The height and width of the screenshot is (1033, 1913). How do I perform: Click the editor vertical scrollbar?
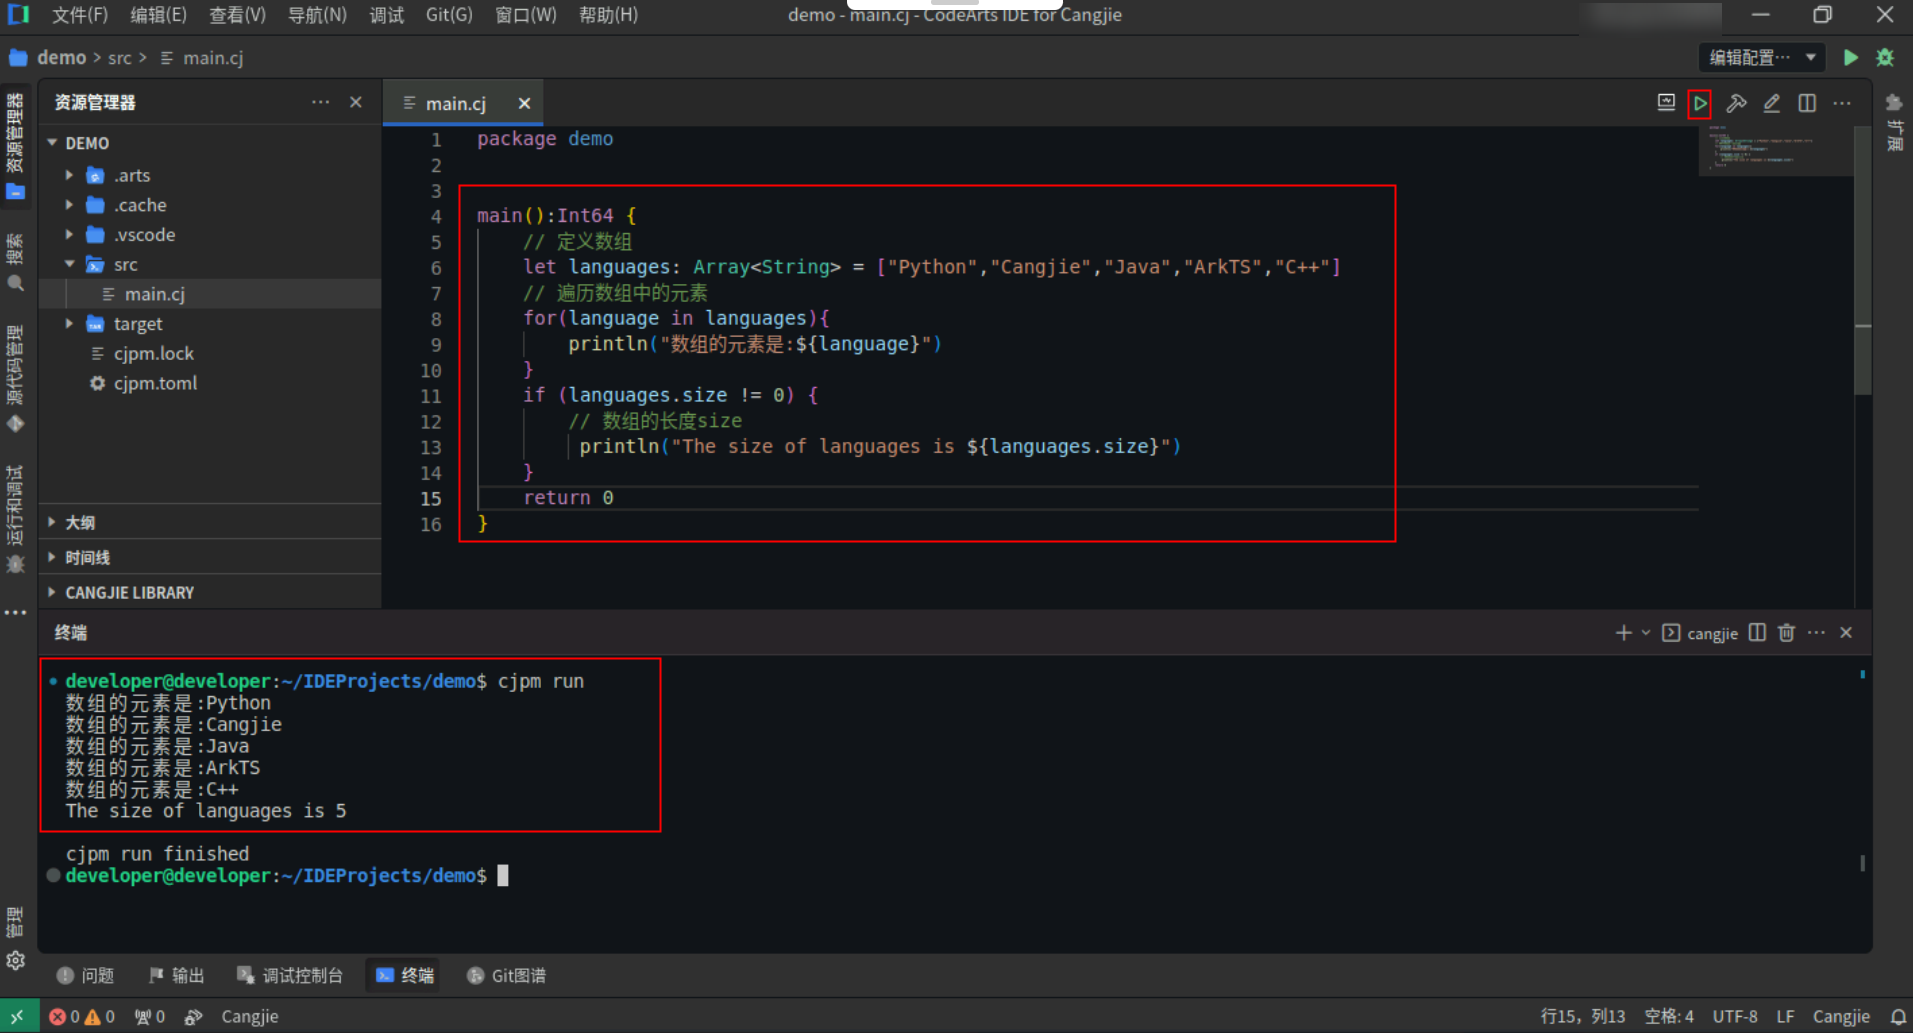(x=1863, y=260)
